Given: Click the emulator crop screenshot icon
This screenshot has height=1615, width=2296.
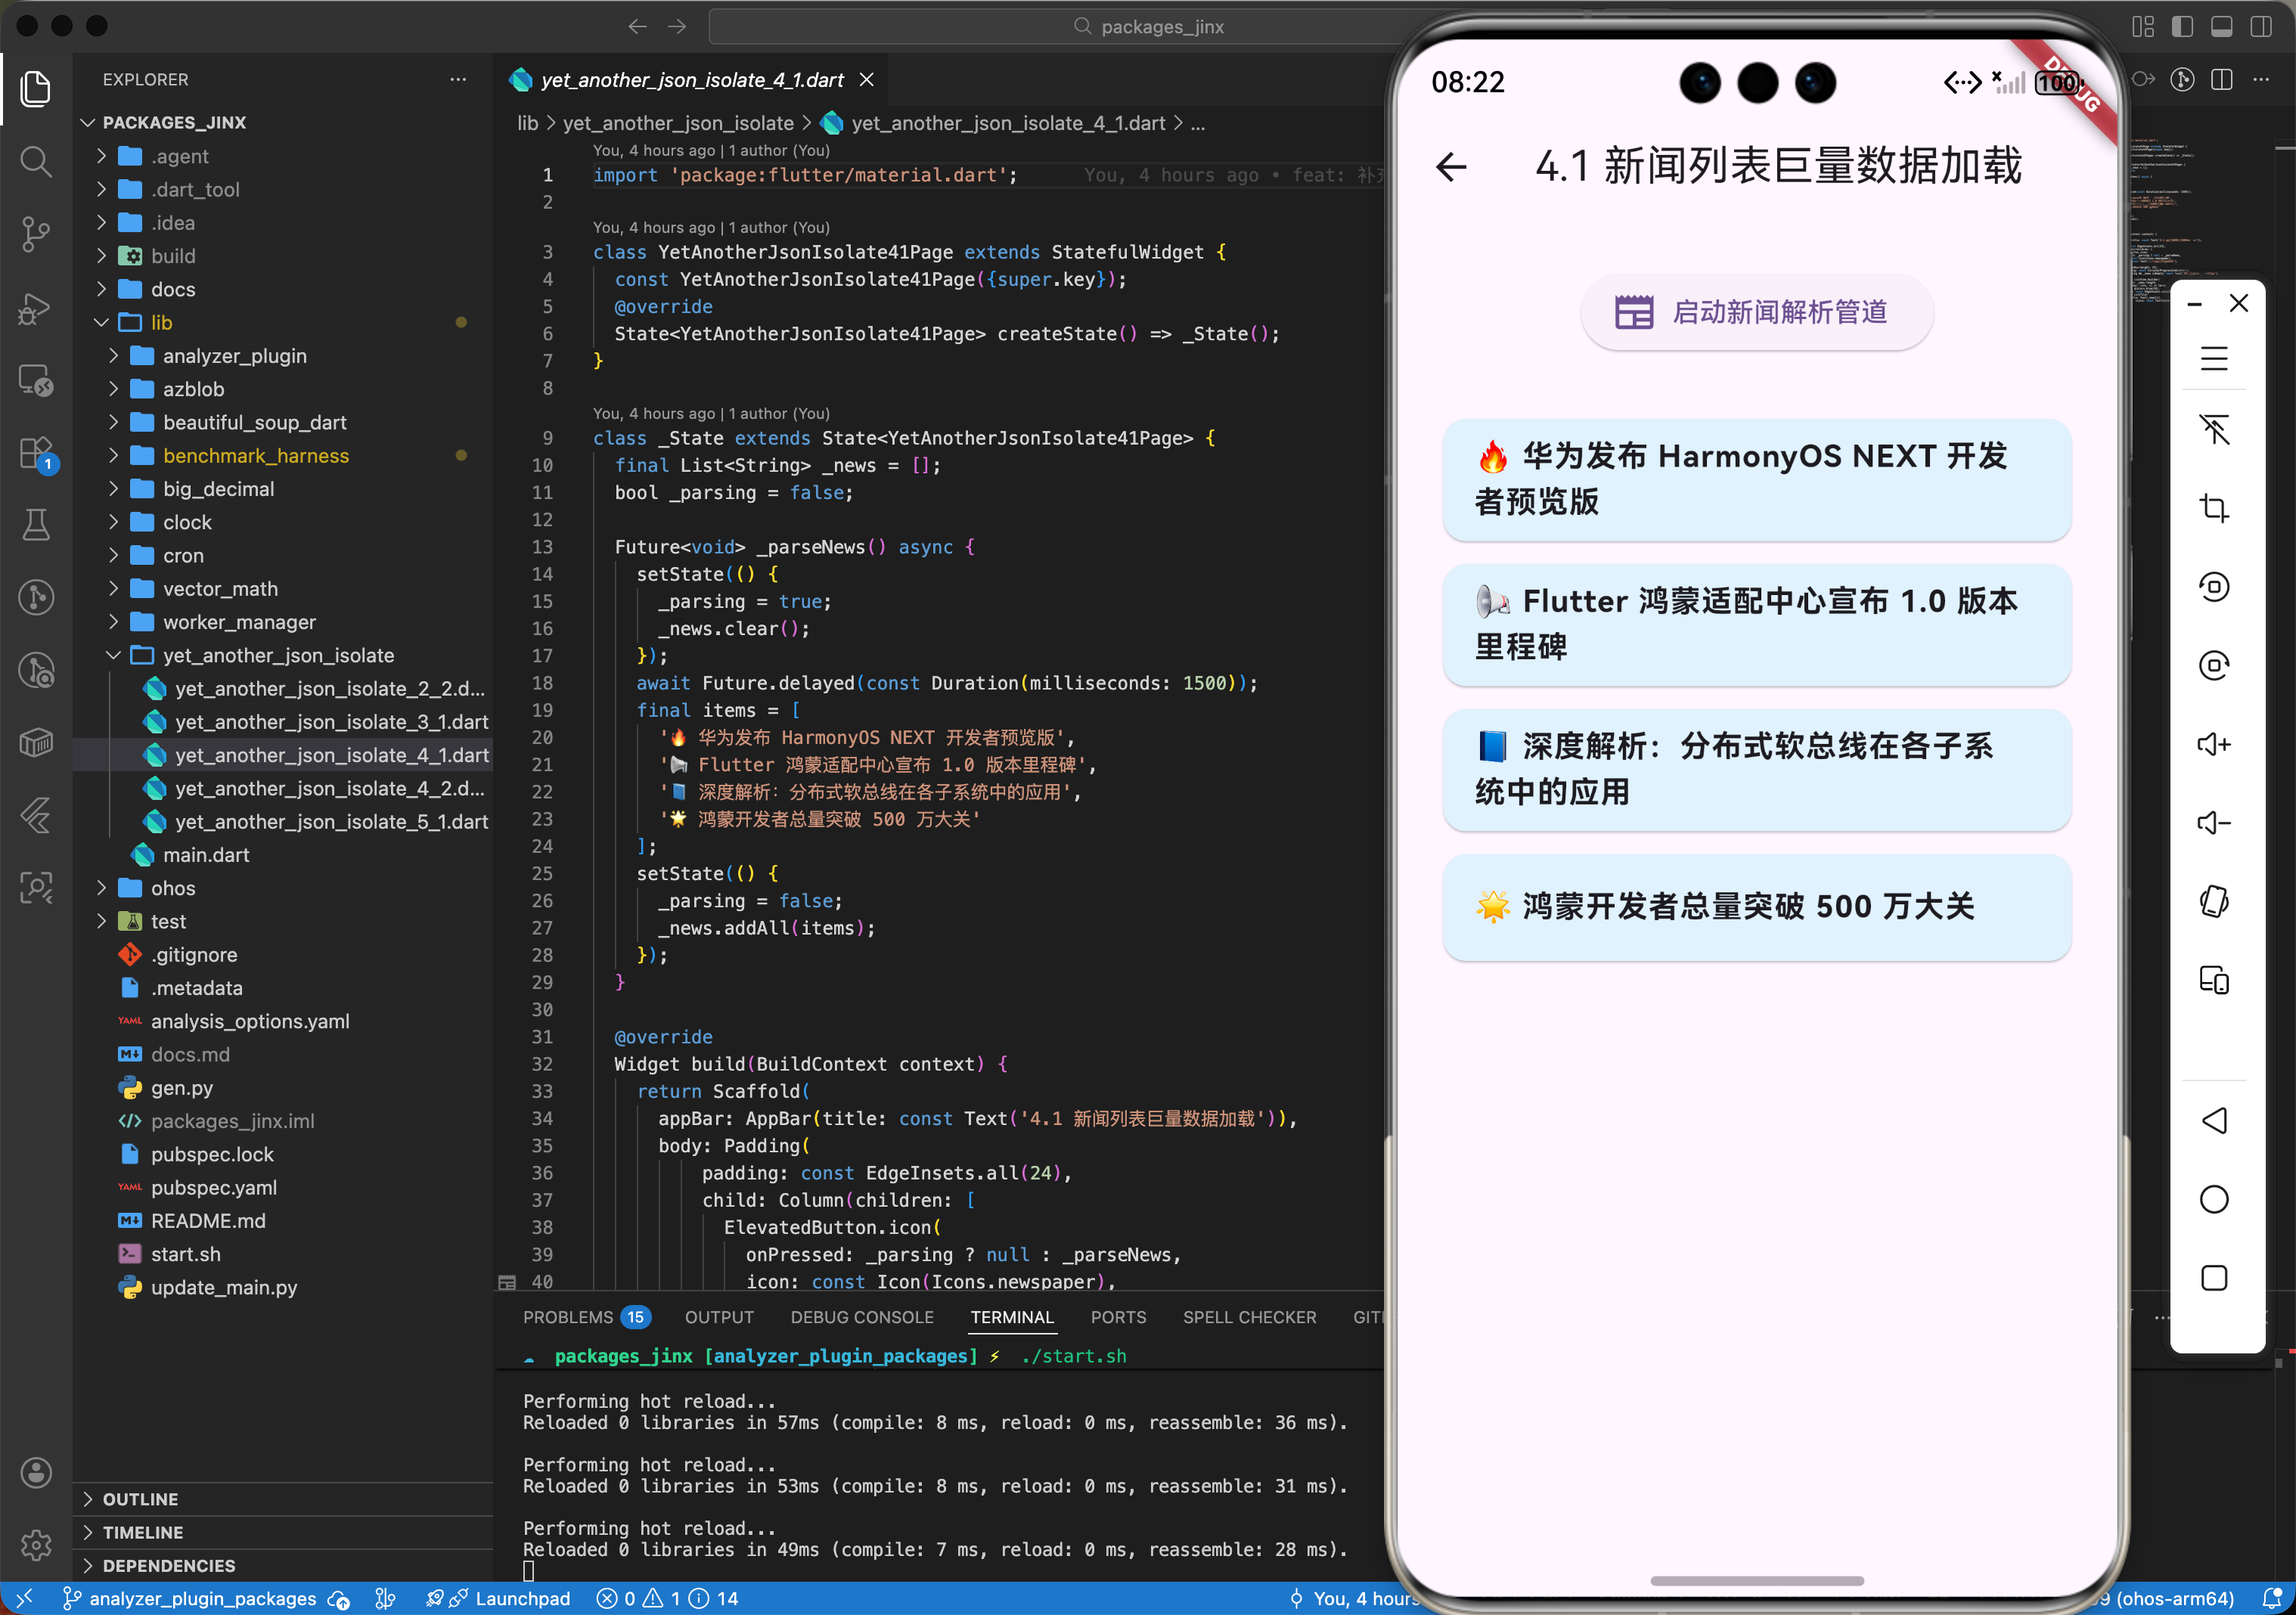Looking at the screenshot, I should coord(2213,508).
